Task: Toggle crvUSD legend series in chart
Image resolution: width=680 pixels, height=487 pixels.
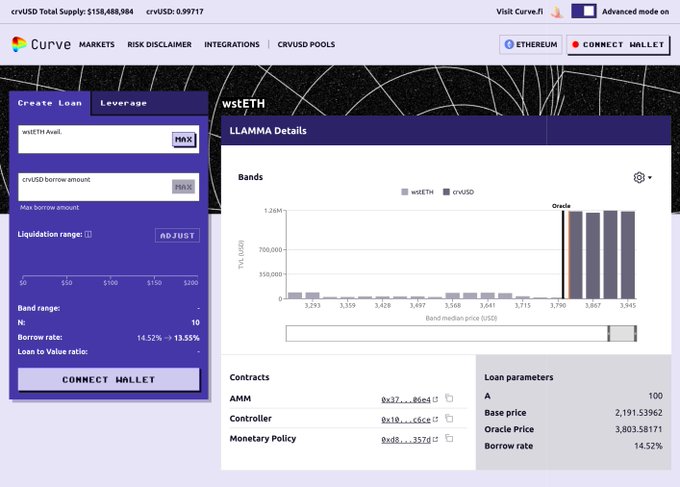Action: (x=458, y=192)
